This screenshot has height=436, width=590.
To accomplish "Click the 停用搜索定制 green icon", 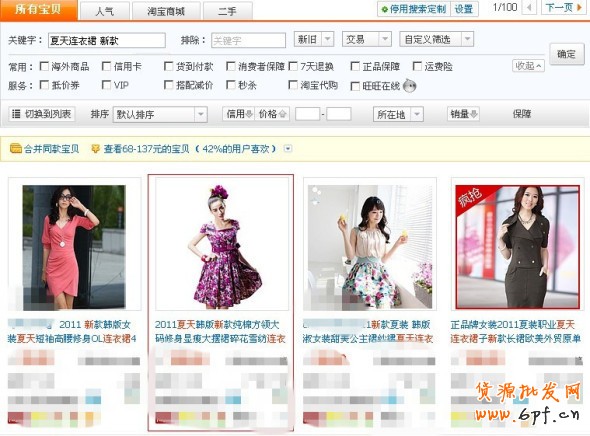I will click(x=384, y=9).
